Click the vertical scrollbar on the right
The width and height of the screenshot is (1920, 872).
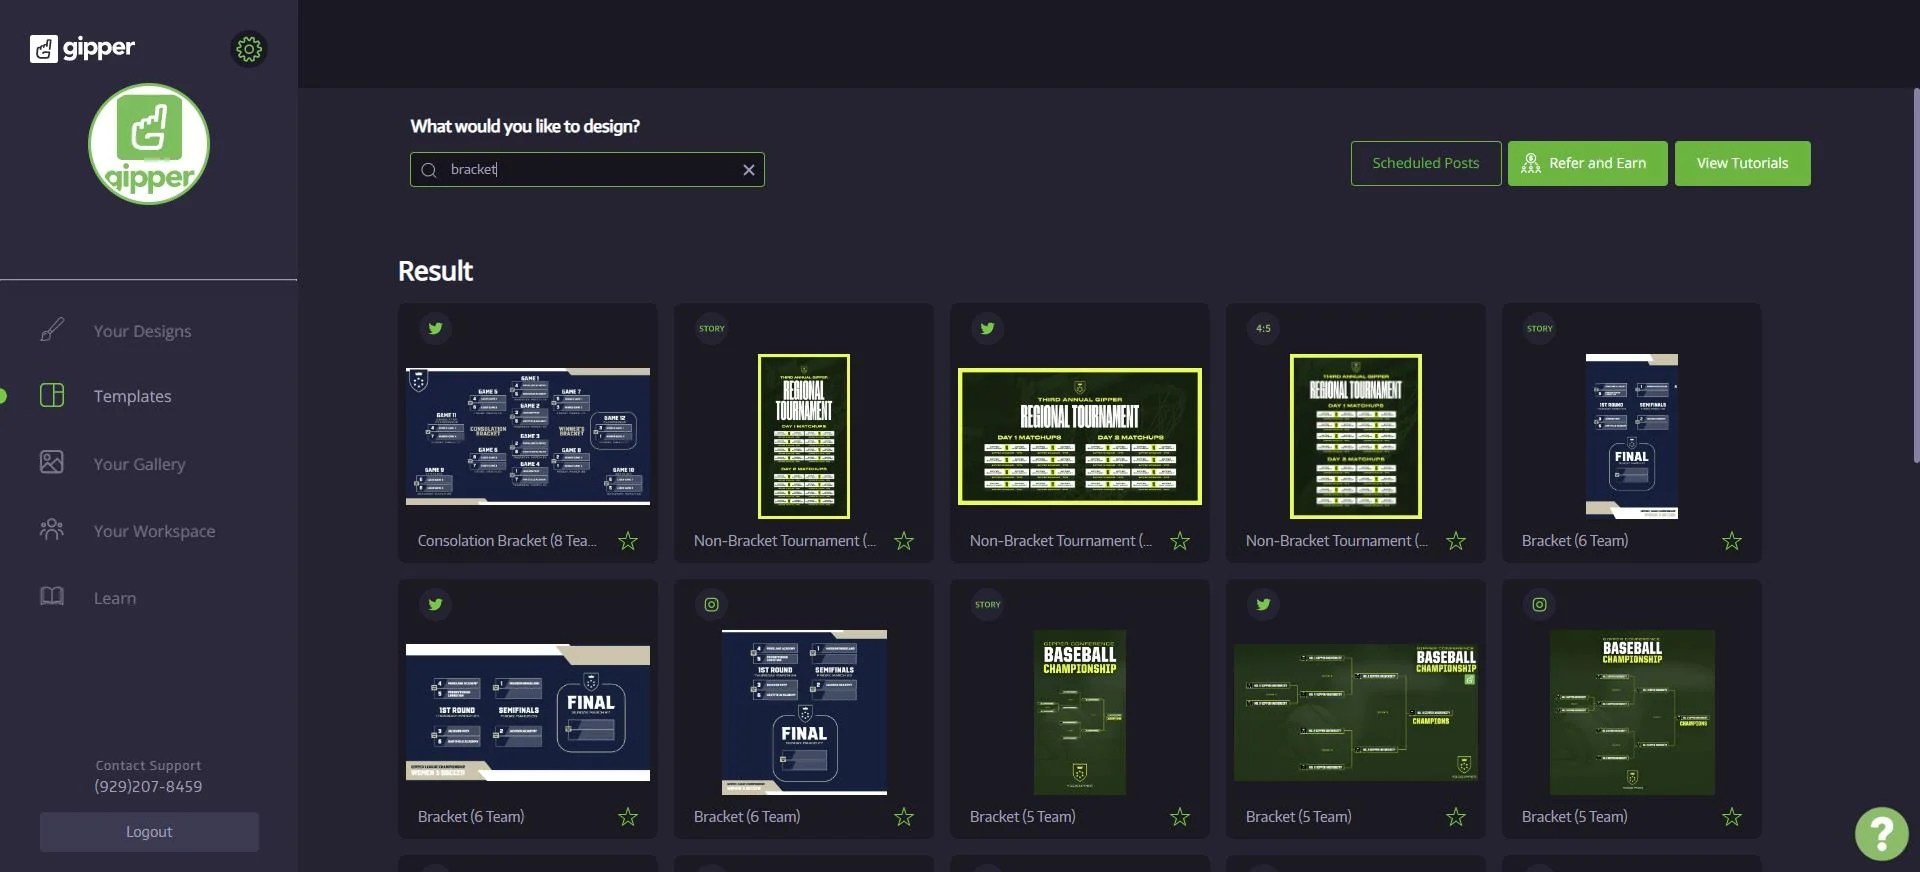click(1916, 275)
